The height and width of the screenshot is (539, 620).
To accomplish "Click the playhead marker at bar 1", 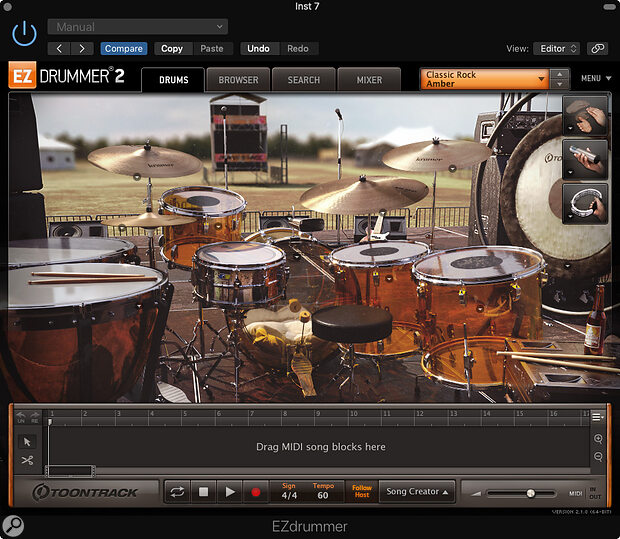I will tap(50, 422).
